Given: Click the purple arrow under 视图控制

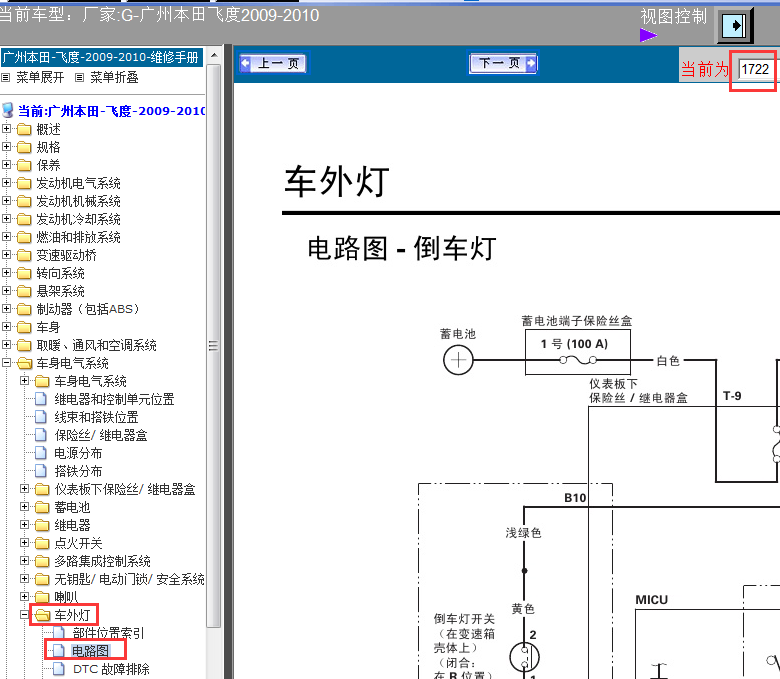Looking at the screenshot, I should 648,35.
